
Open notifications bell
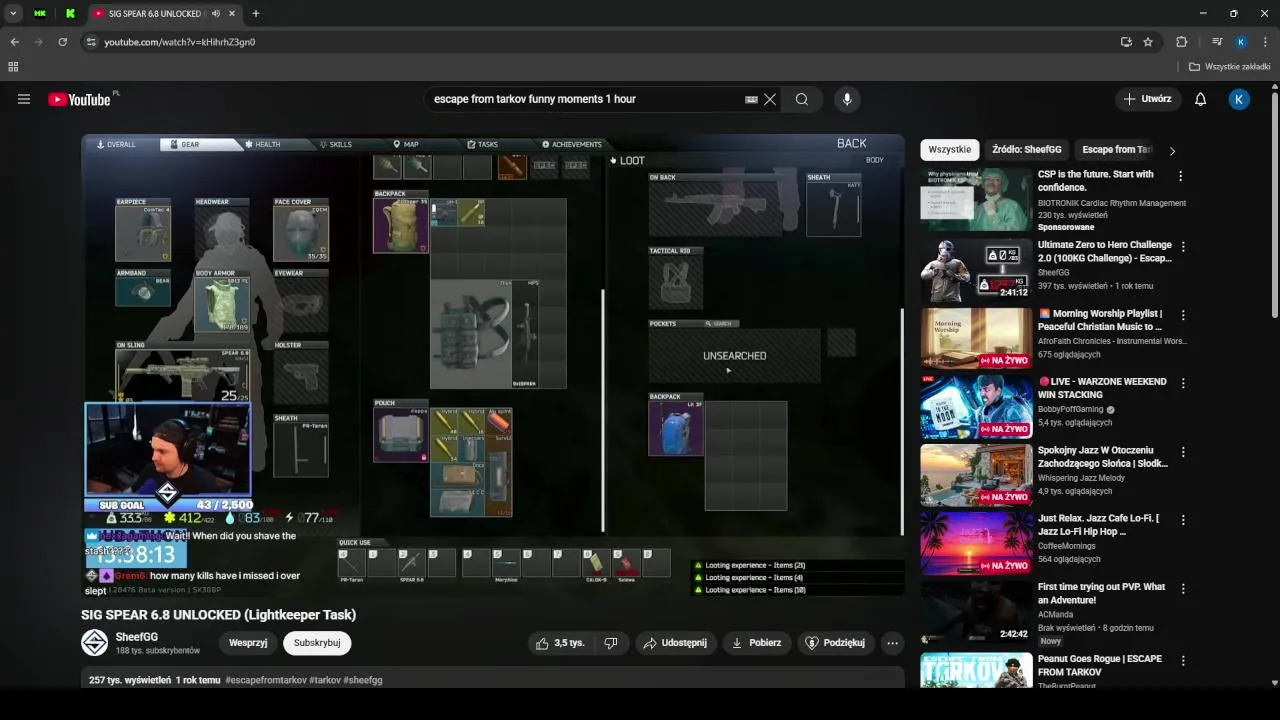[x=1201, y=99]
